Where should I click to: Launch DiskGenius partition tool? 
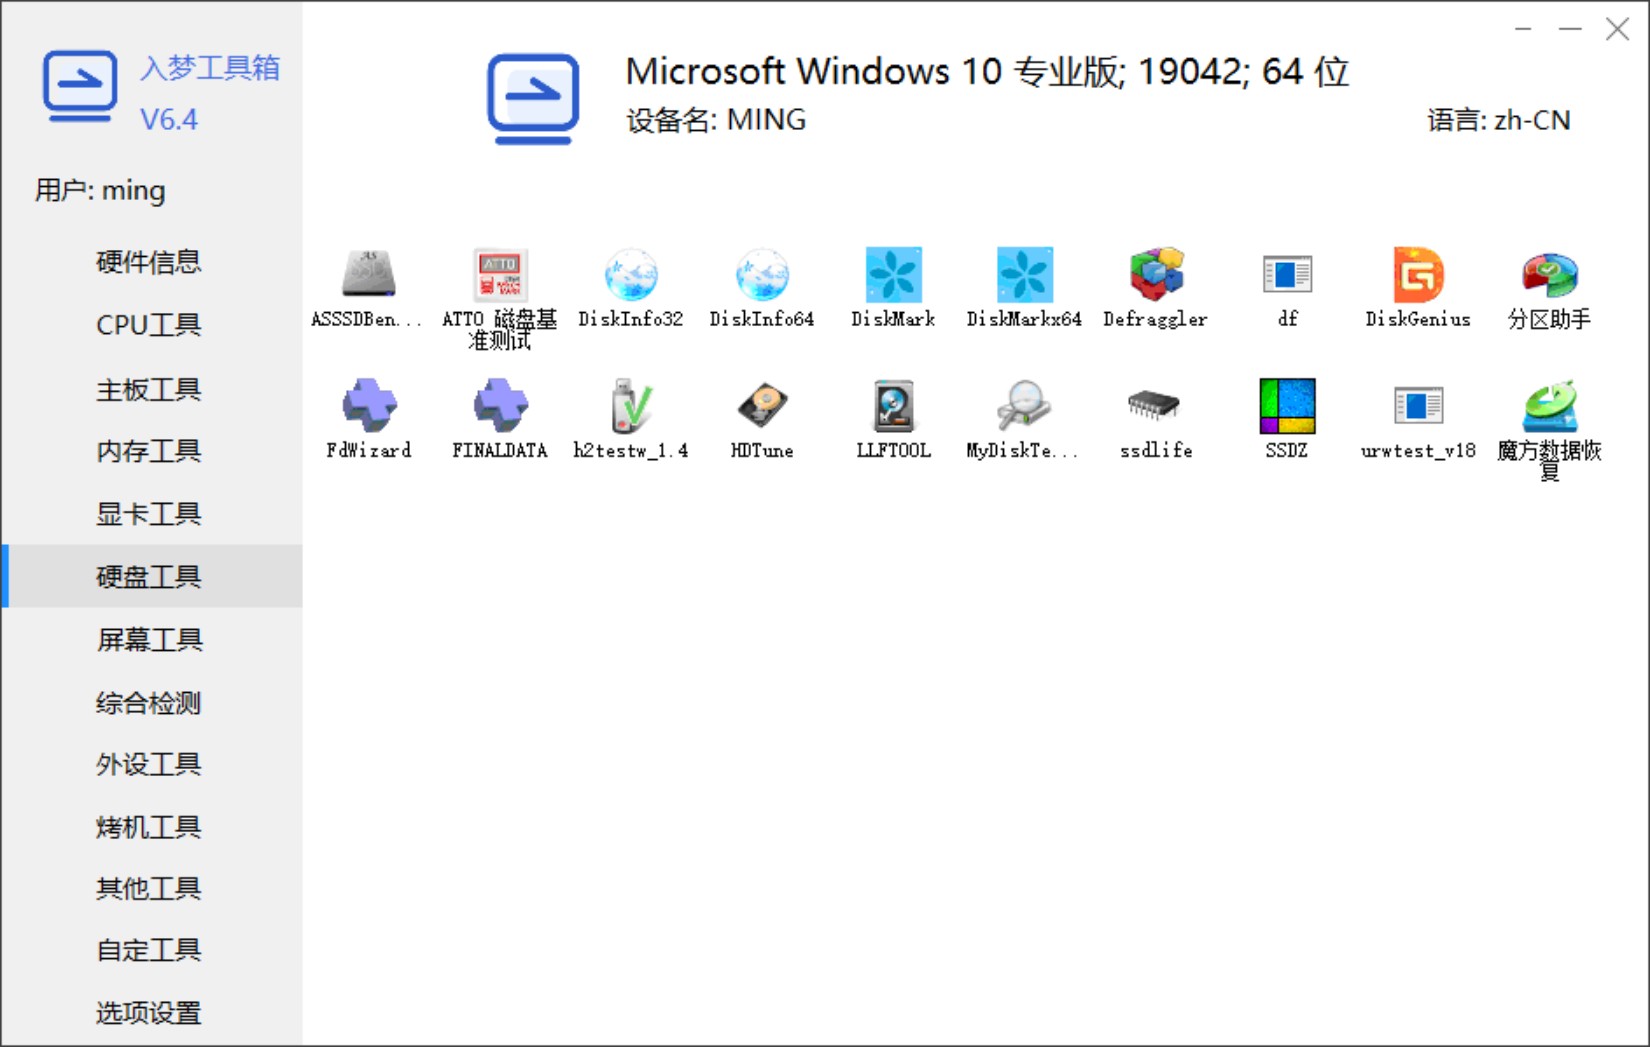coord(1418,274)
